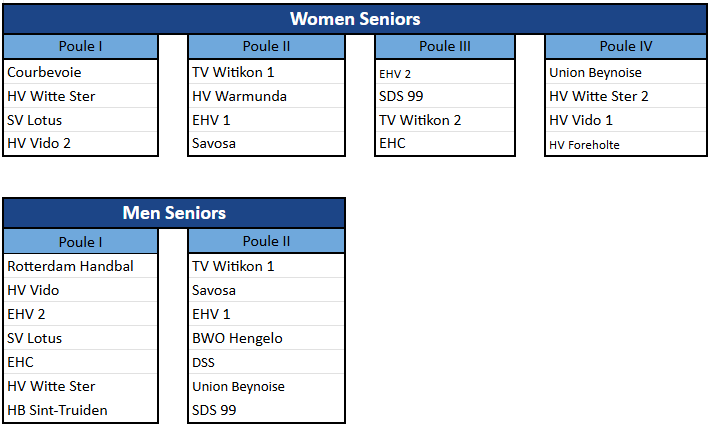Click the HB Sint-Truiden cell
This screenshot has height=426, width=713.
tap(80, 410)
